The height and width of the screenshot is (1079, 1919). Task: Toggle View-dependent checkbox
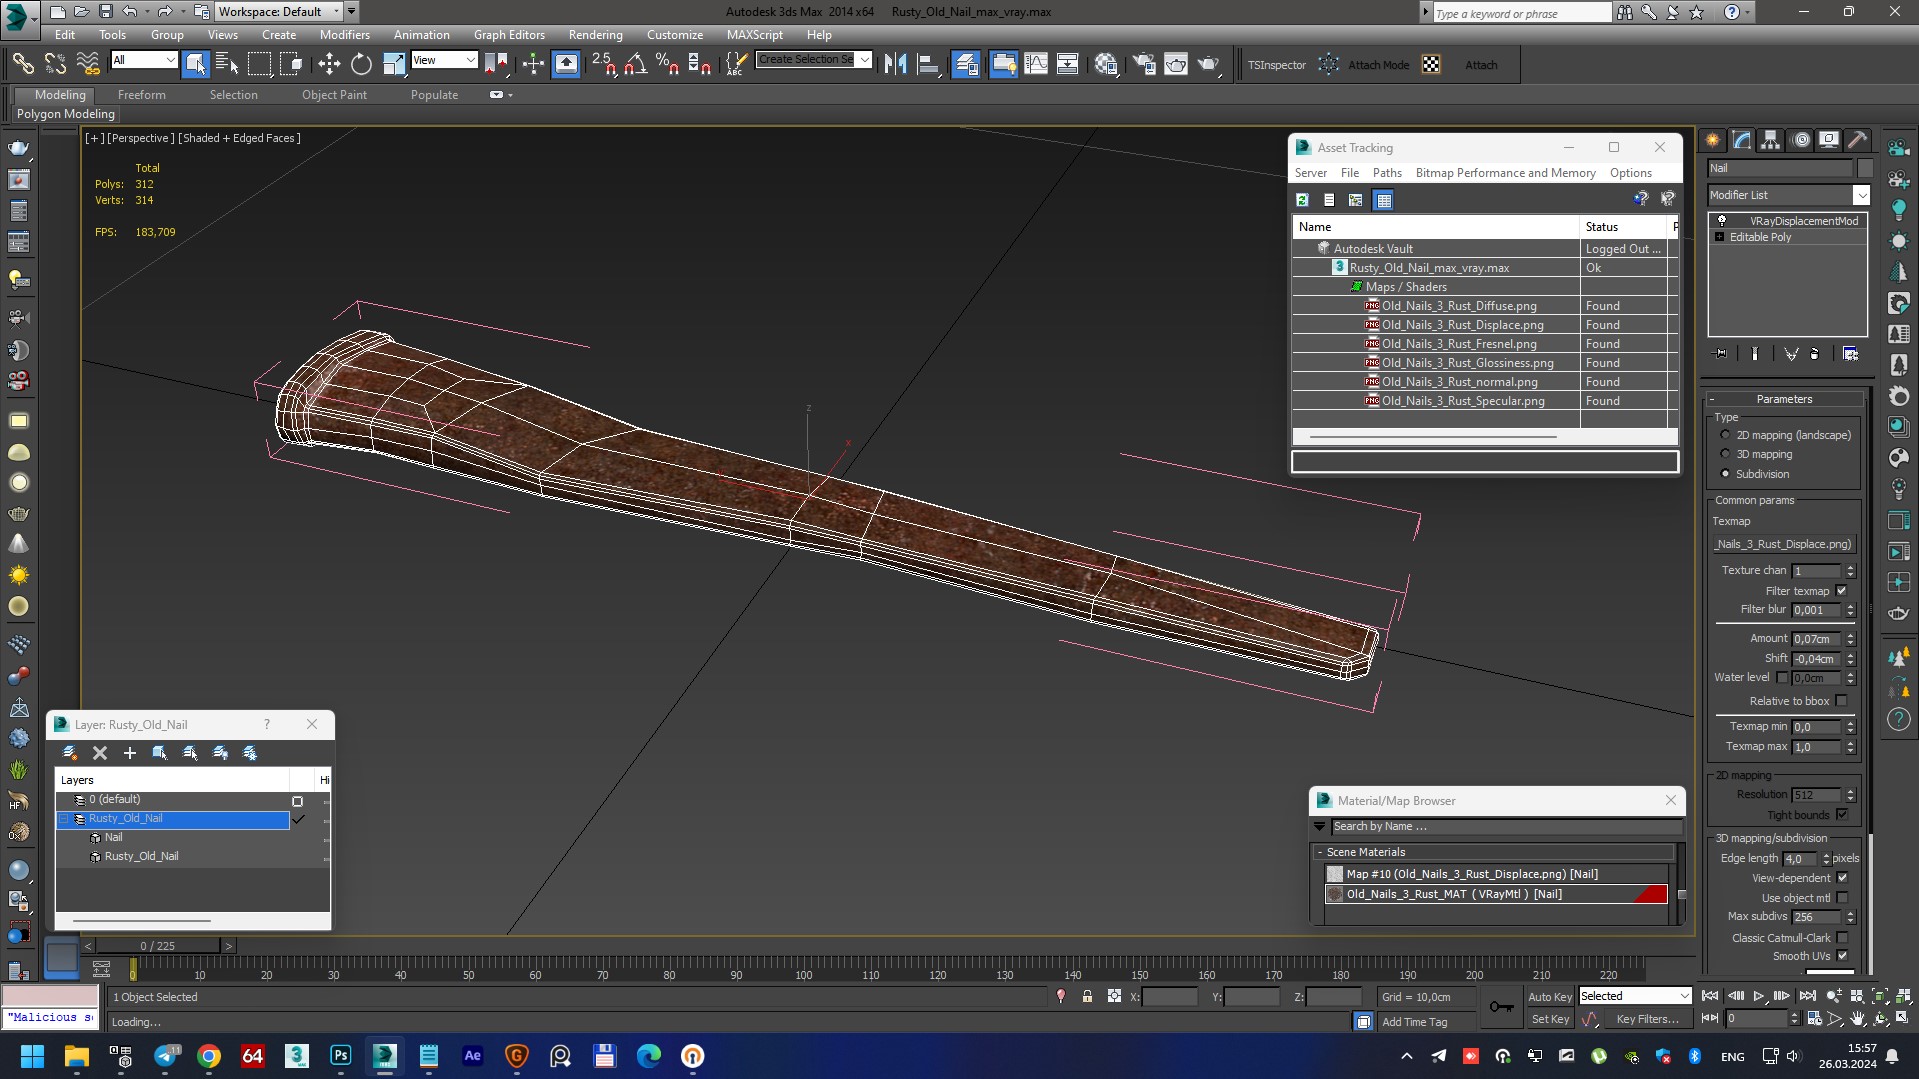coord(1842,877)
